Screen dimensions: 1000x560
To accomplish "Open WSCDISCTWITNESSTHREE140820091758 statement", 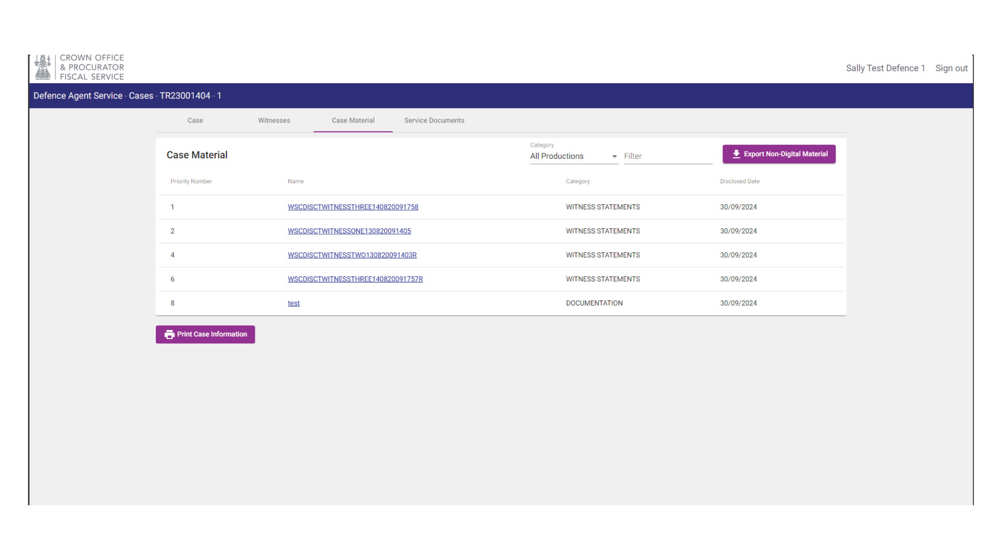I will pos(353,207).
